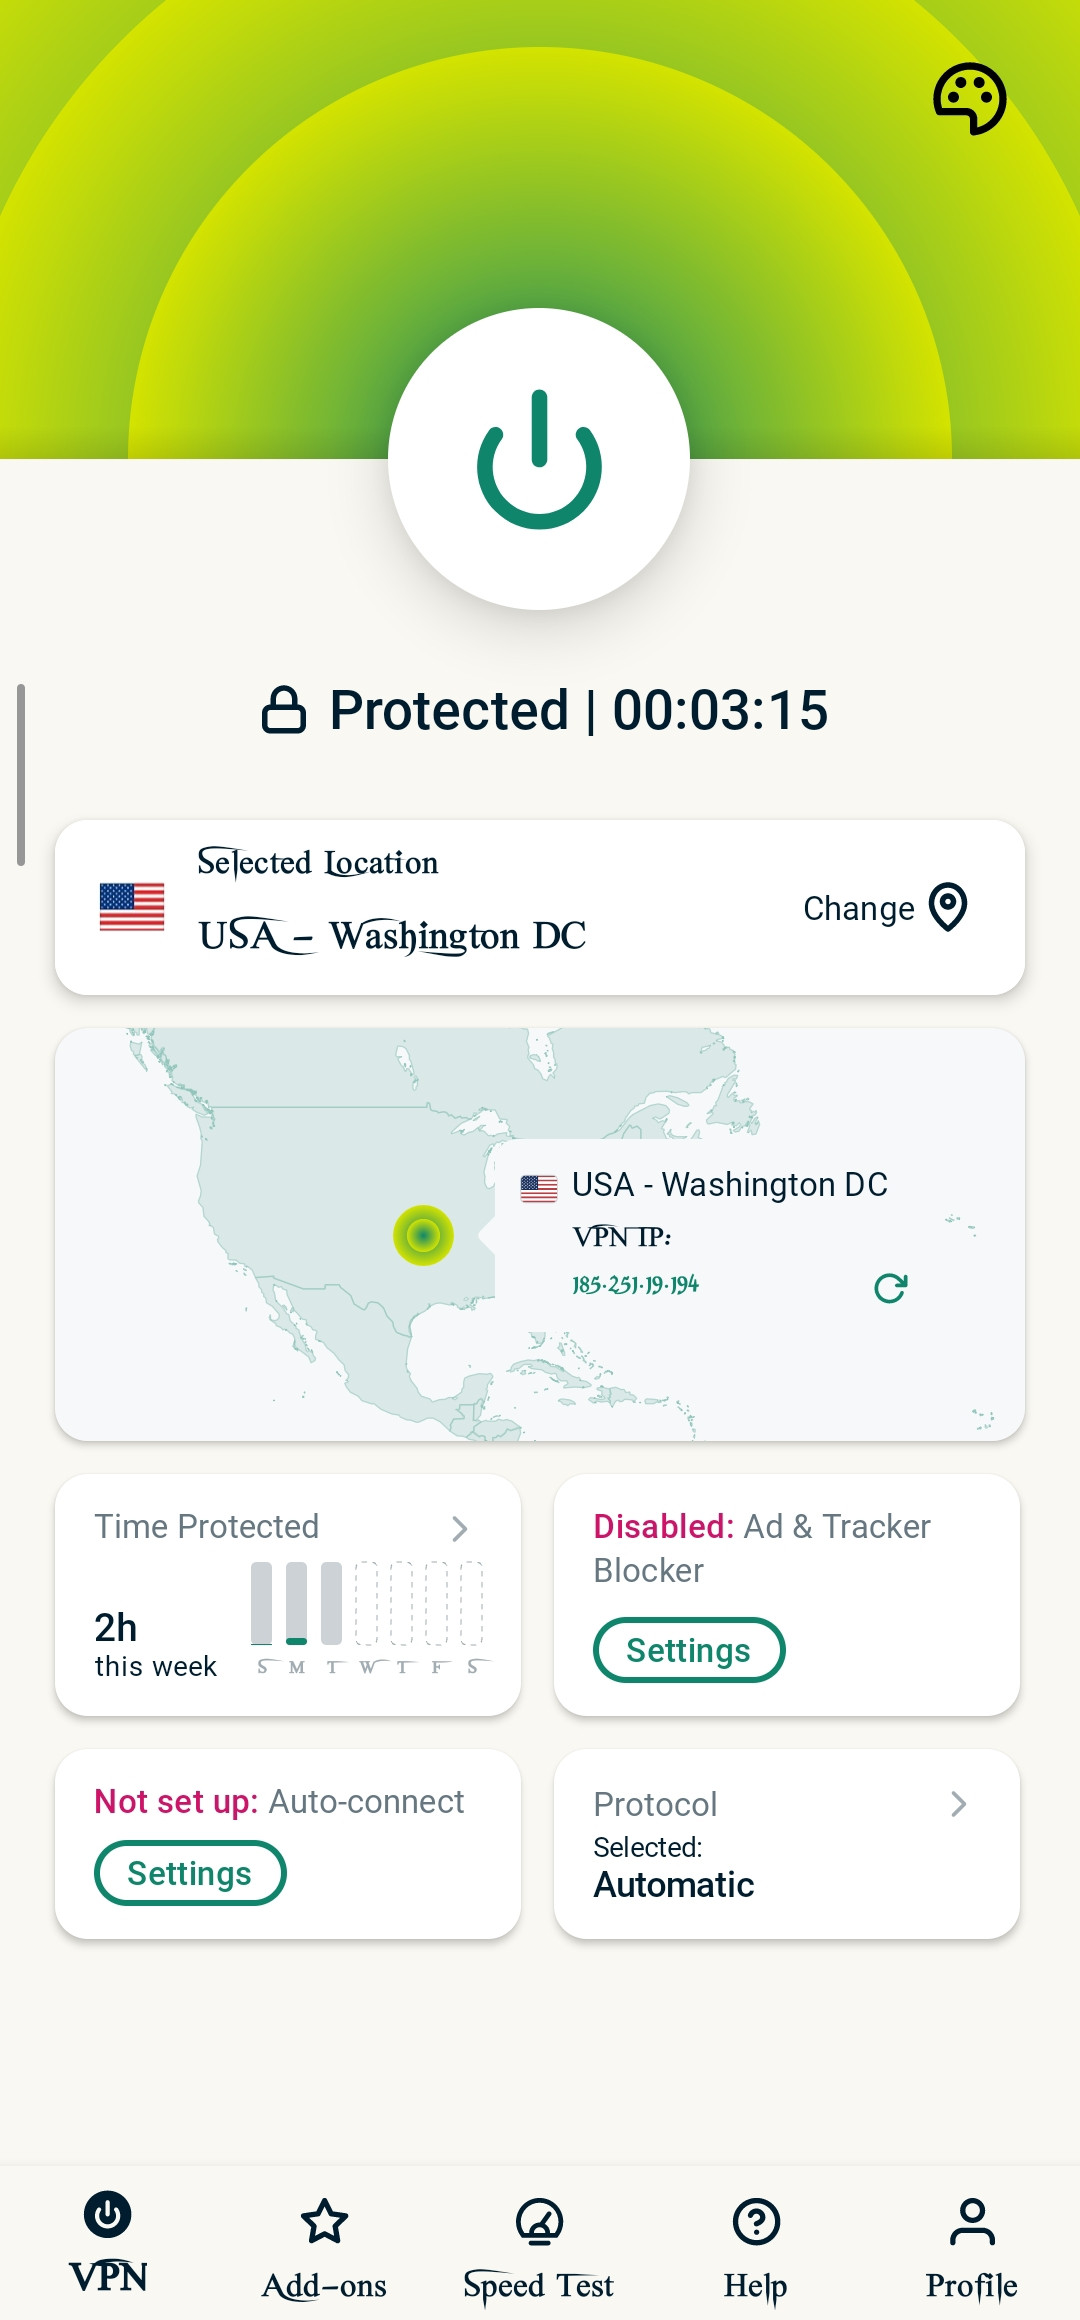Screen dimensions: 1080x2320
Task: Tap the green location marker on map
Action: 423,1235
